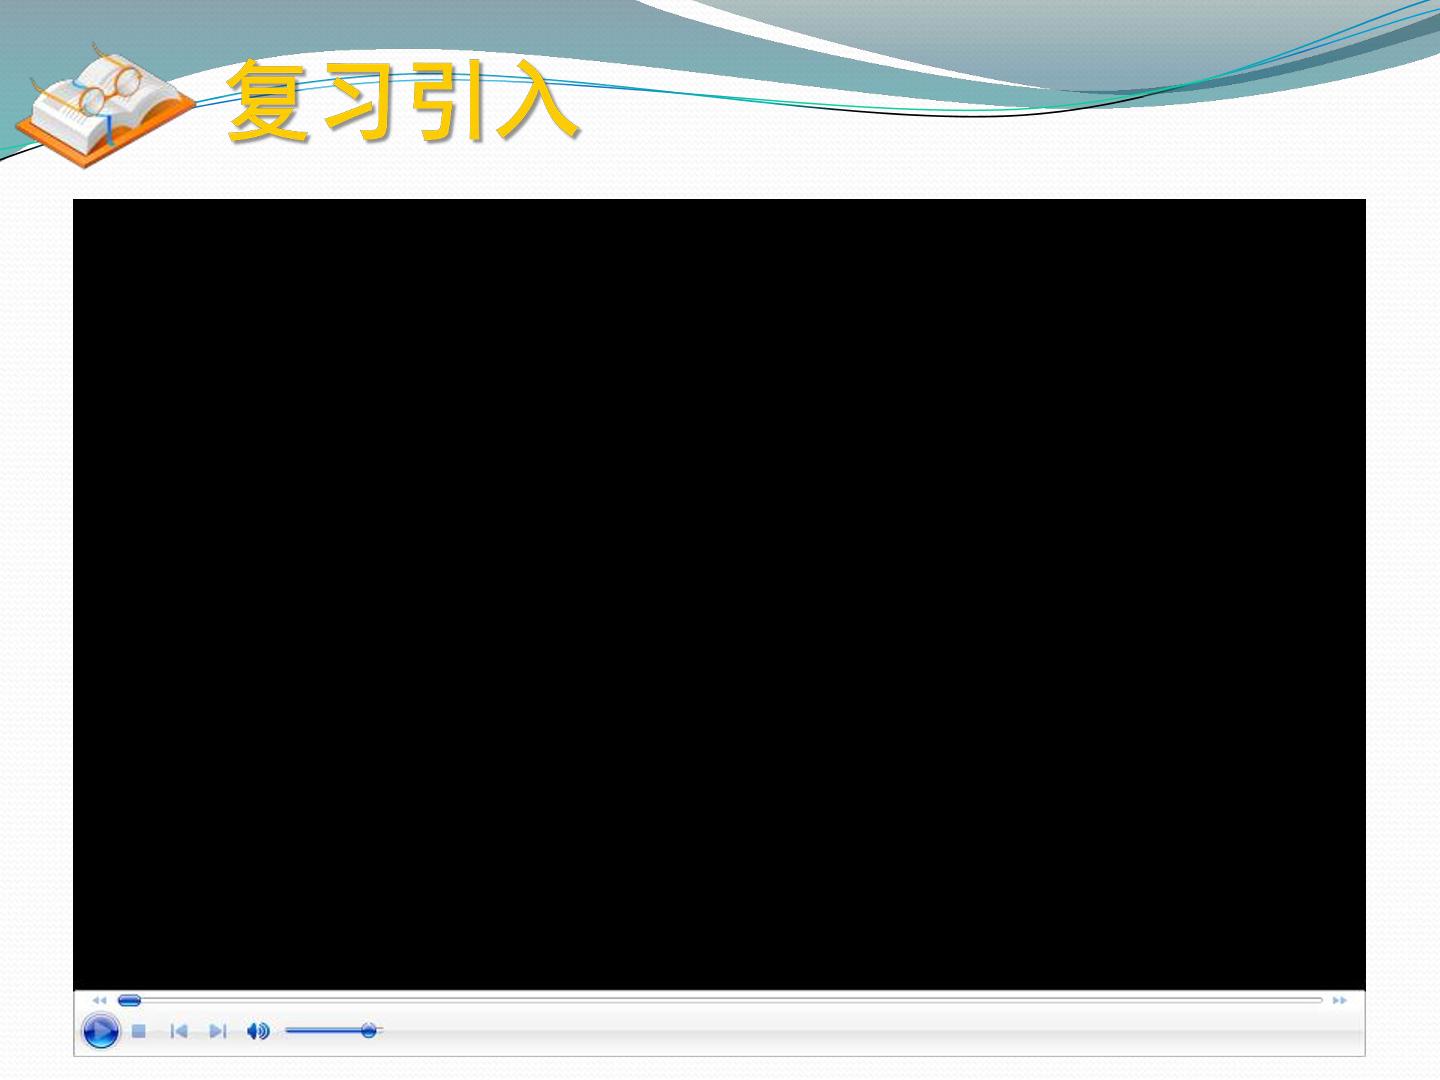Click the blue Play button
This screenshot has height=1080, width=1440.
coord(100,1030)
